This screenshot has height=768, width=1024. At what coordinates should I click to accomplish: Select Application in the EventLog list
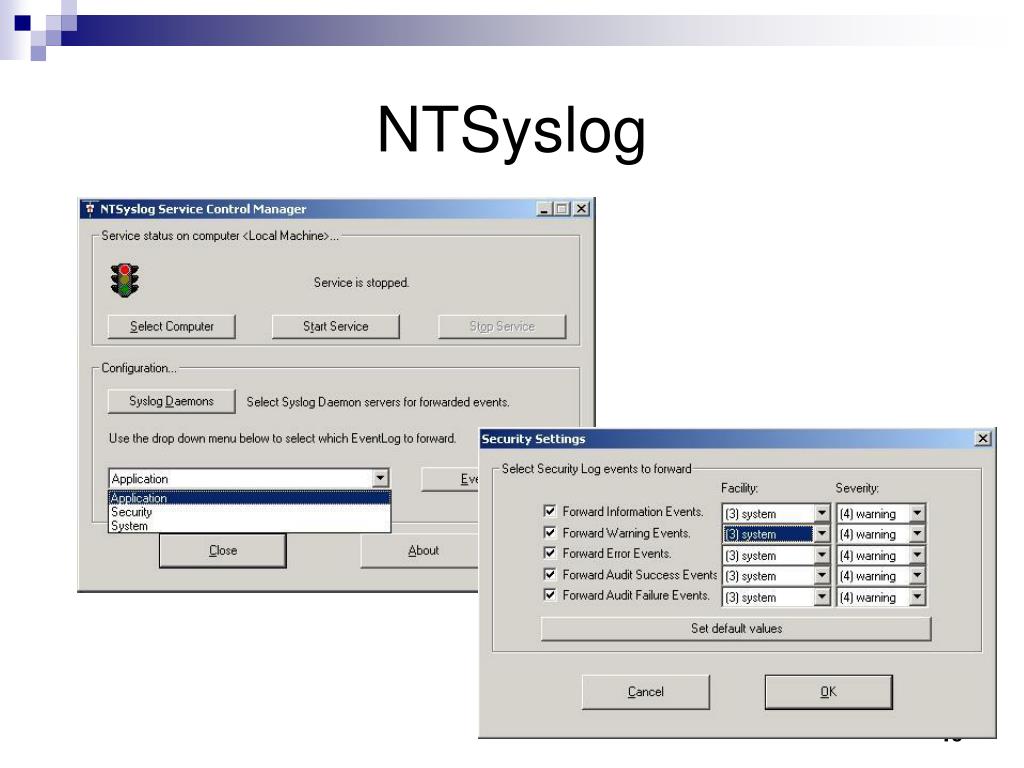pyautogui.click(x=249, y=498)
